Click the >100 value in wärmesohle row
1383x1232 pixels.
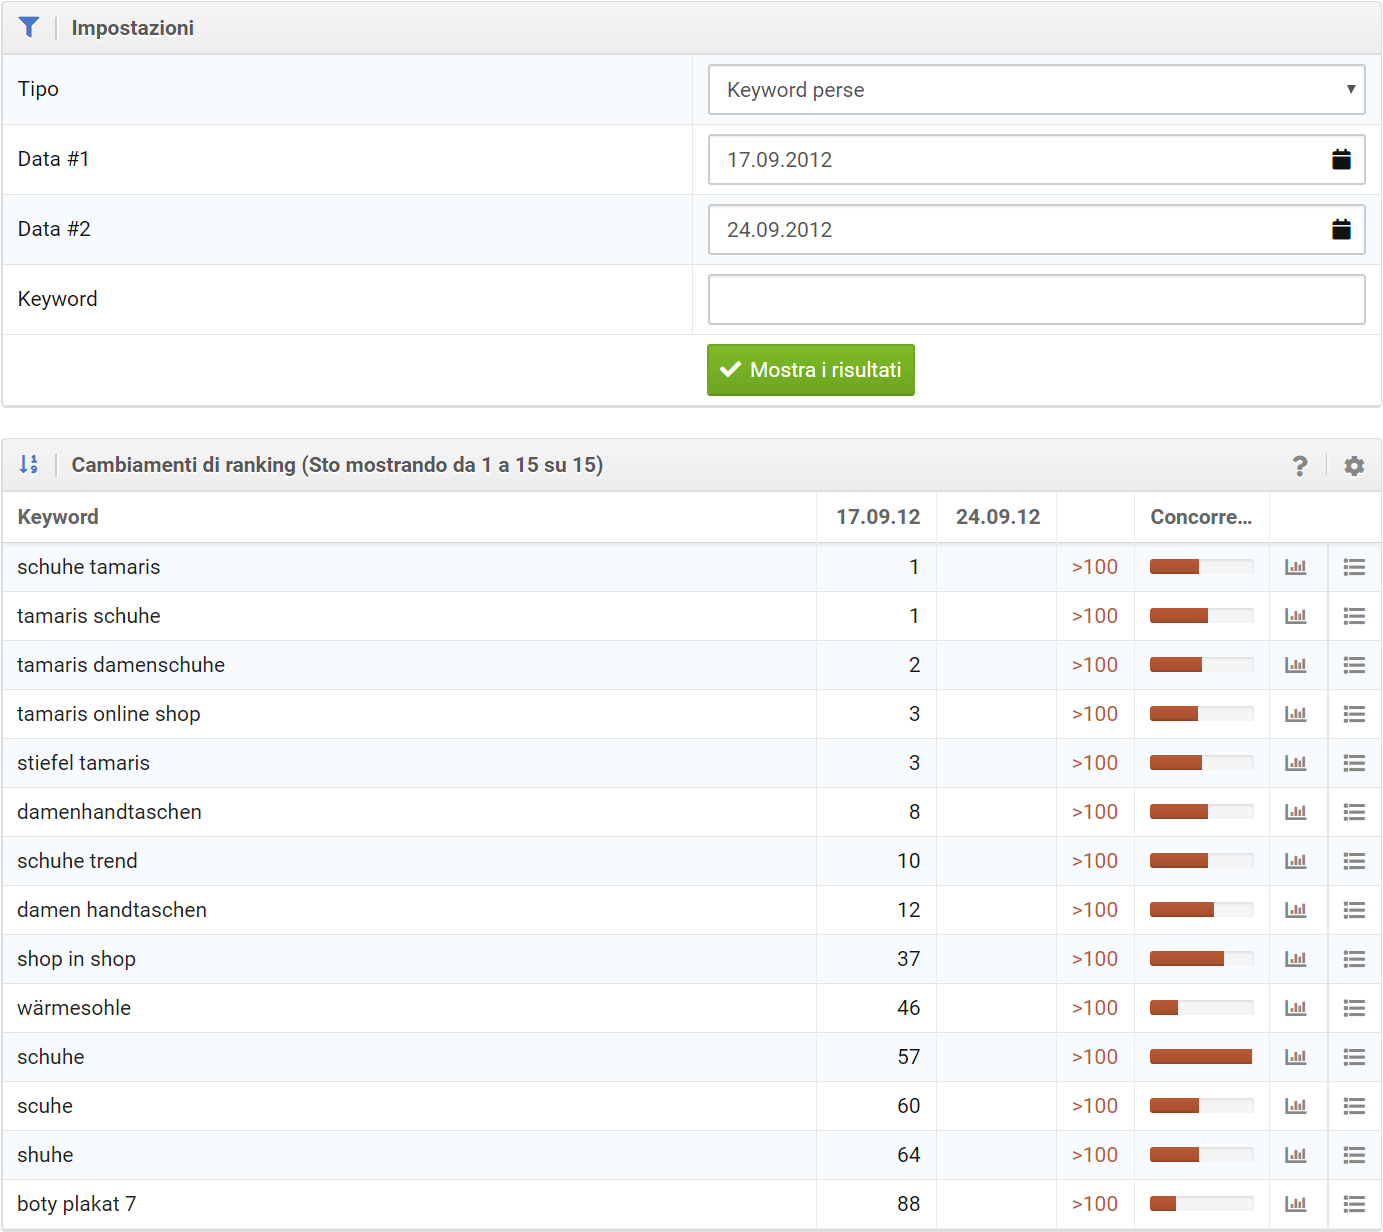point(1095,1008)
